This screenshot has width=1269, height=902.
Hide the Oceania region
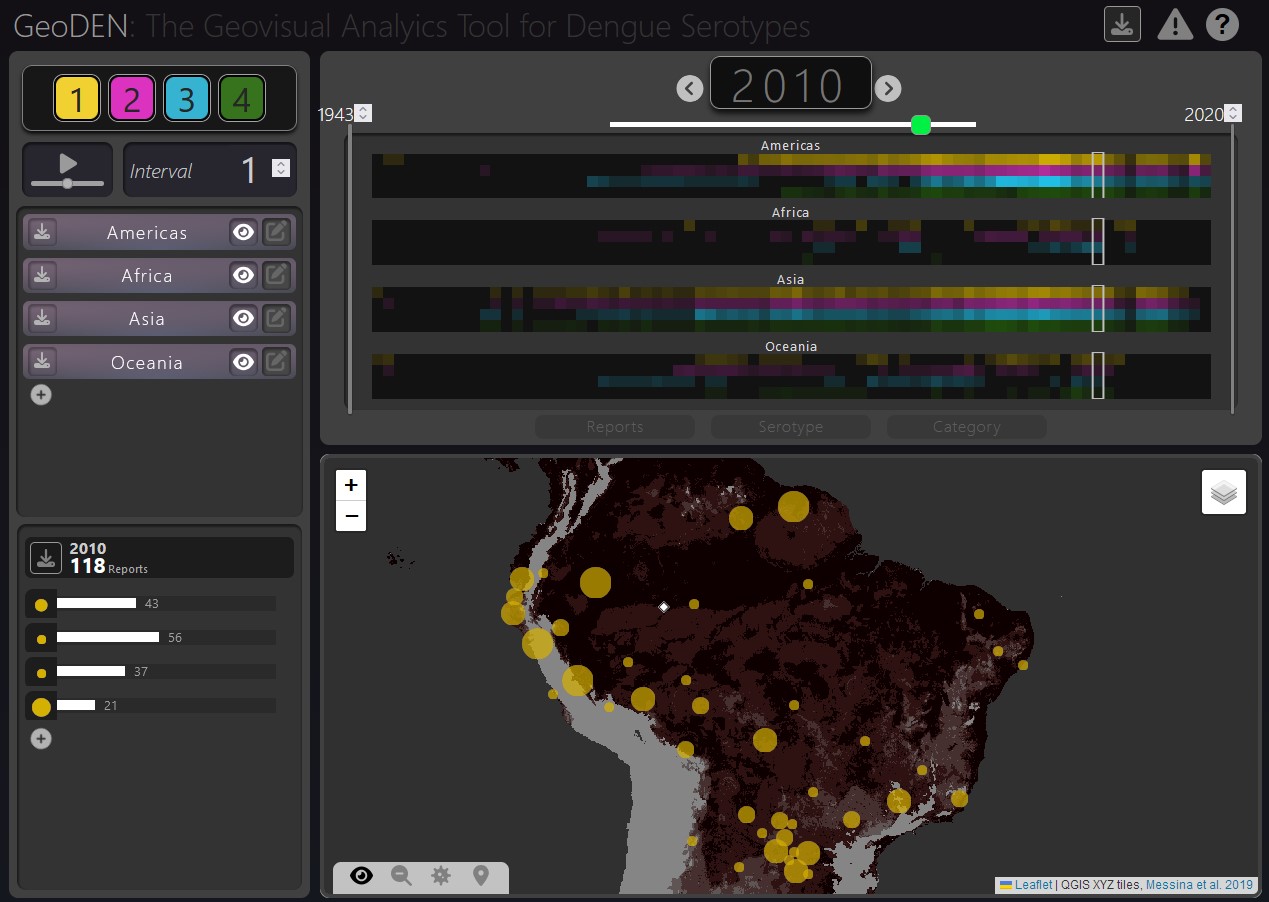click(x=243, y=361)
